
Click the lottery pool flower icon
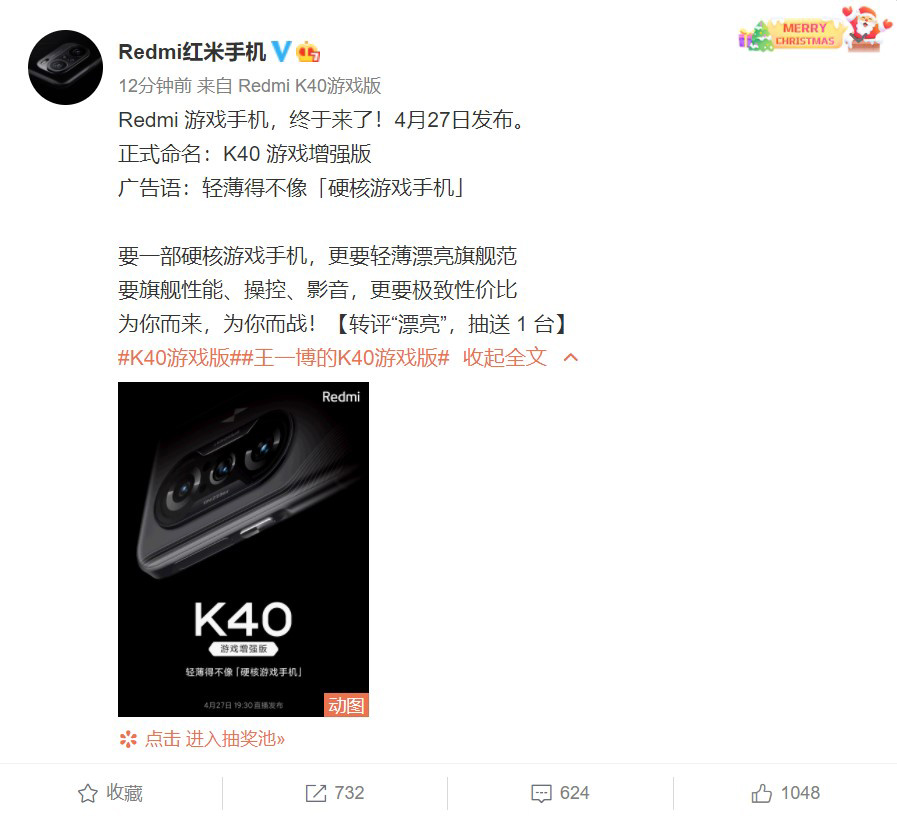(x=128, y=739)
